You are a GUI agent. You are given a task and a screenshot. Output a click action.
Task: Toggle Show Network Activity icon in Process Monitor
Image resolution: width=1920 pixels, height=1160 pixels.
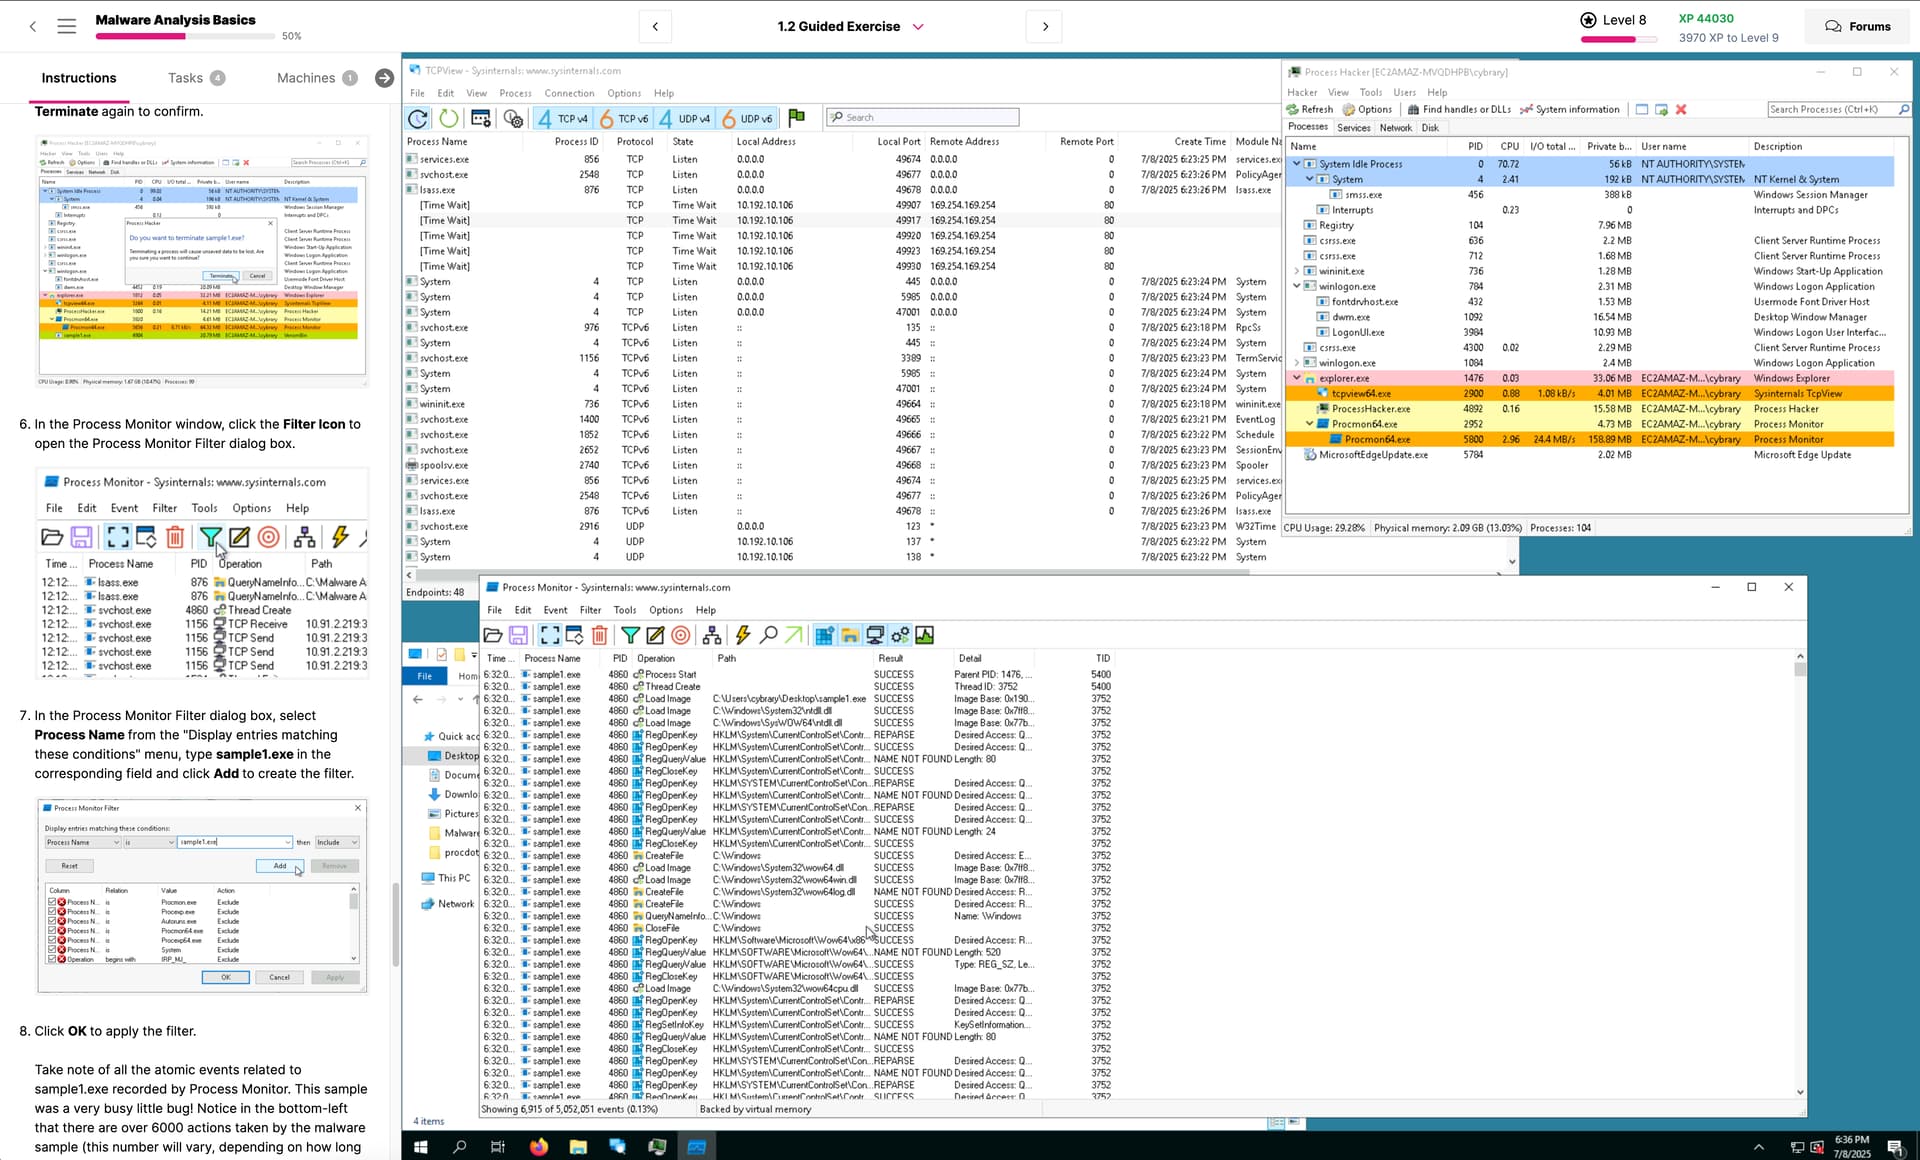click(x=875, y=635)
